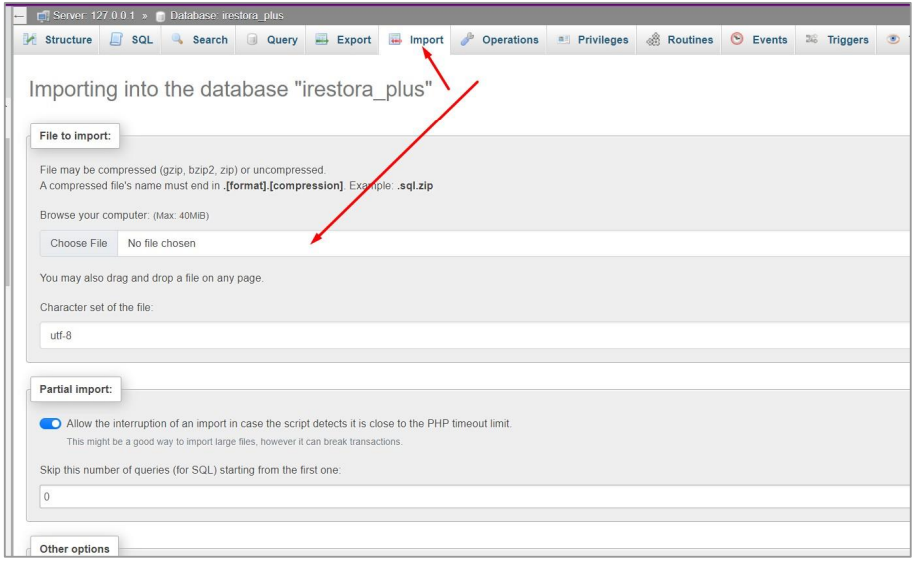The height and width of the screenshot is (561, 915).
Task: Click the Export tab icon
Action: tap(322, 40)
